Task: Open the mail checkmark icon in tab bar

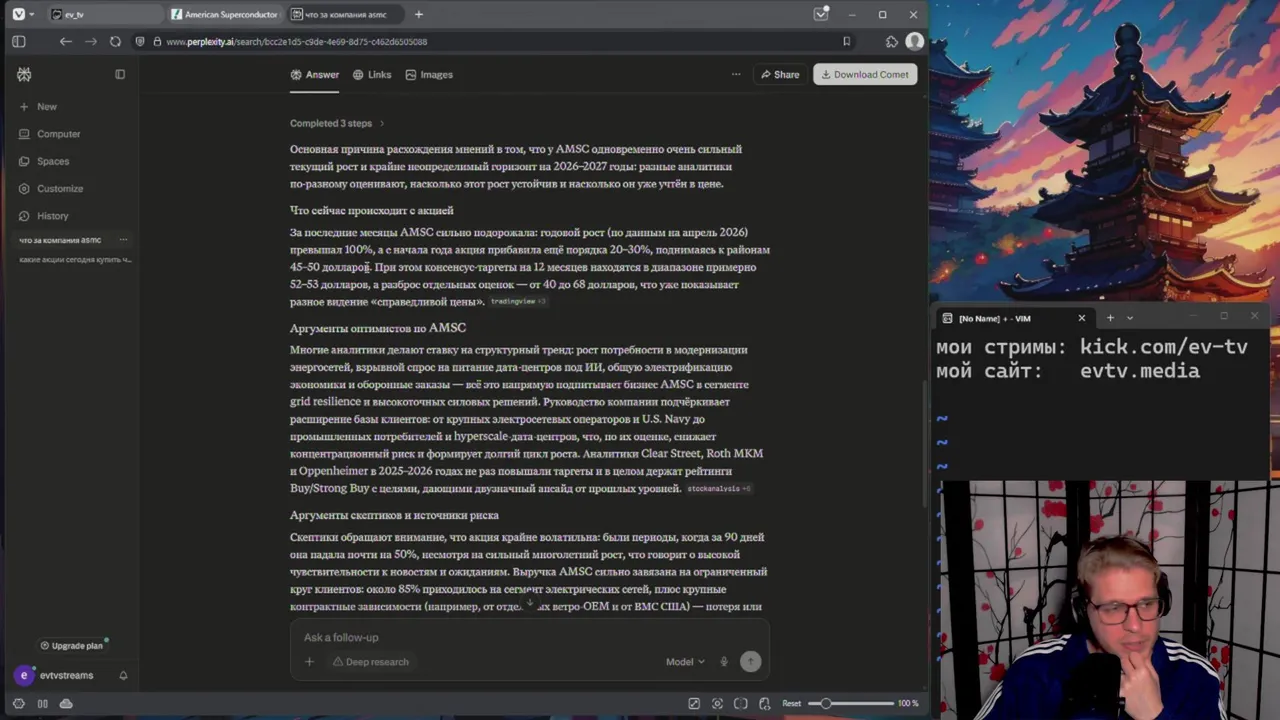Action: tap(820, 14)
